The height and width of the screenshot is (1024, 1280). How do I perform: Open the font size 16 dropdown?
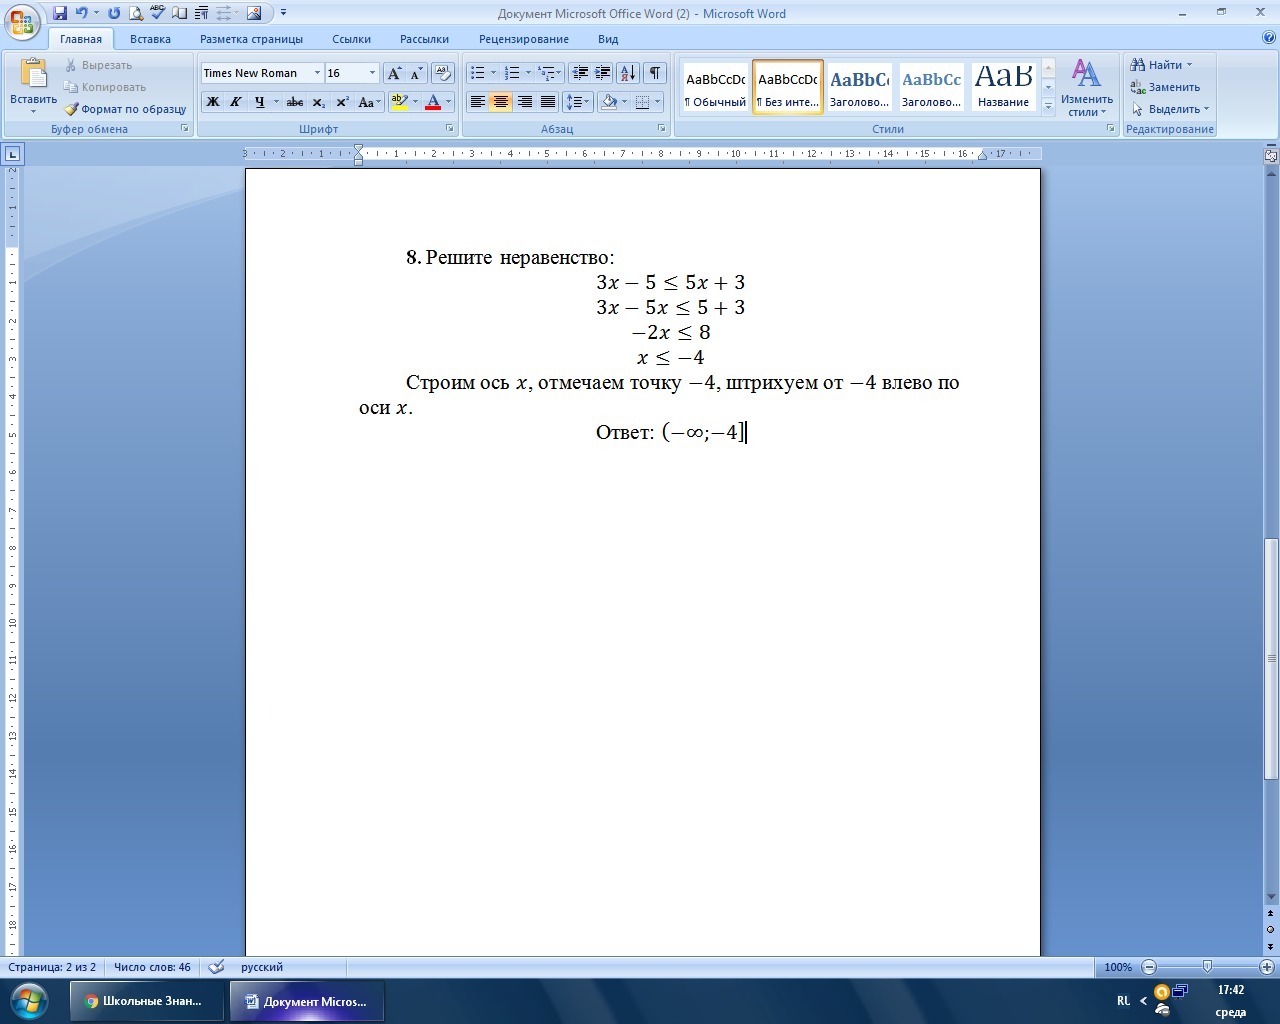[372, 73]
